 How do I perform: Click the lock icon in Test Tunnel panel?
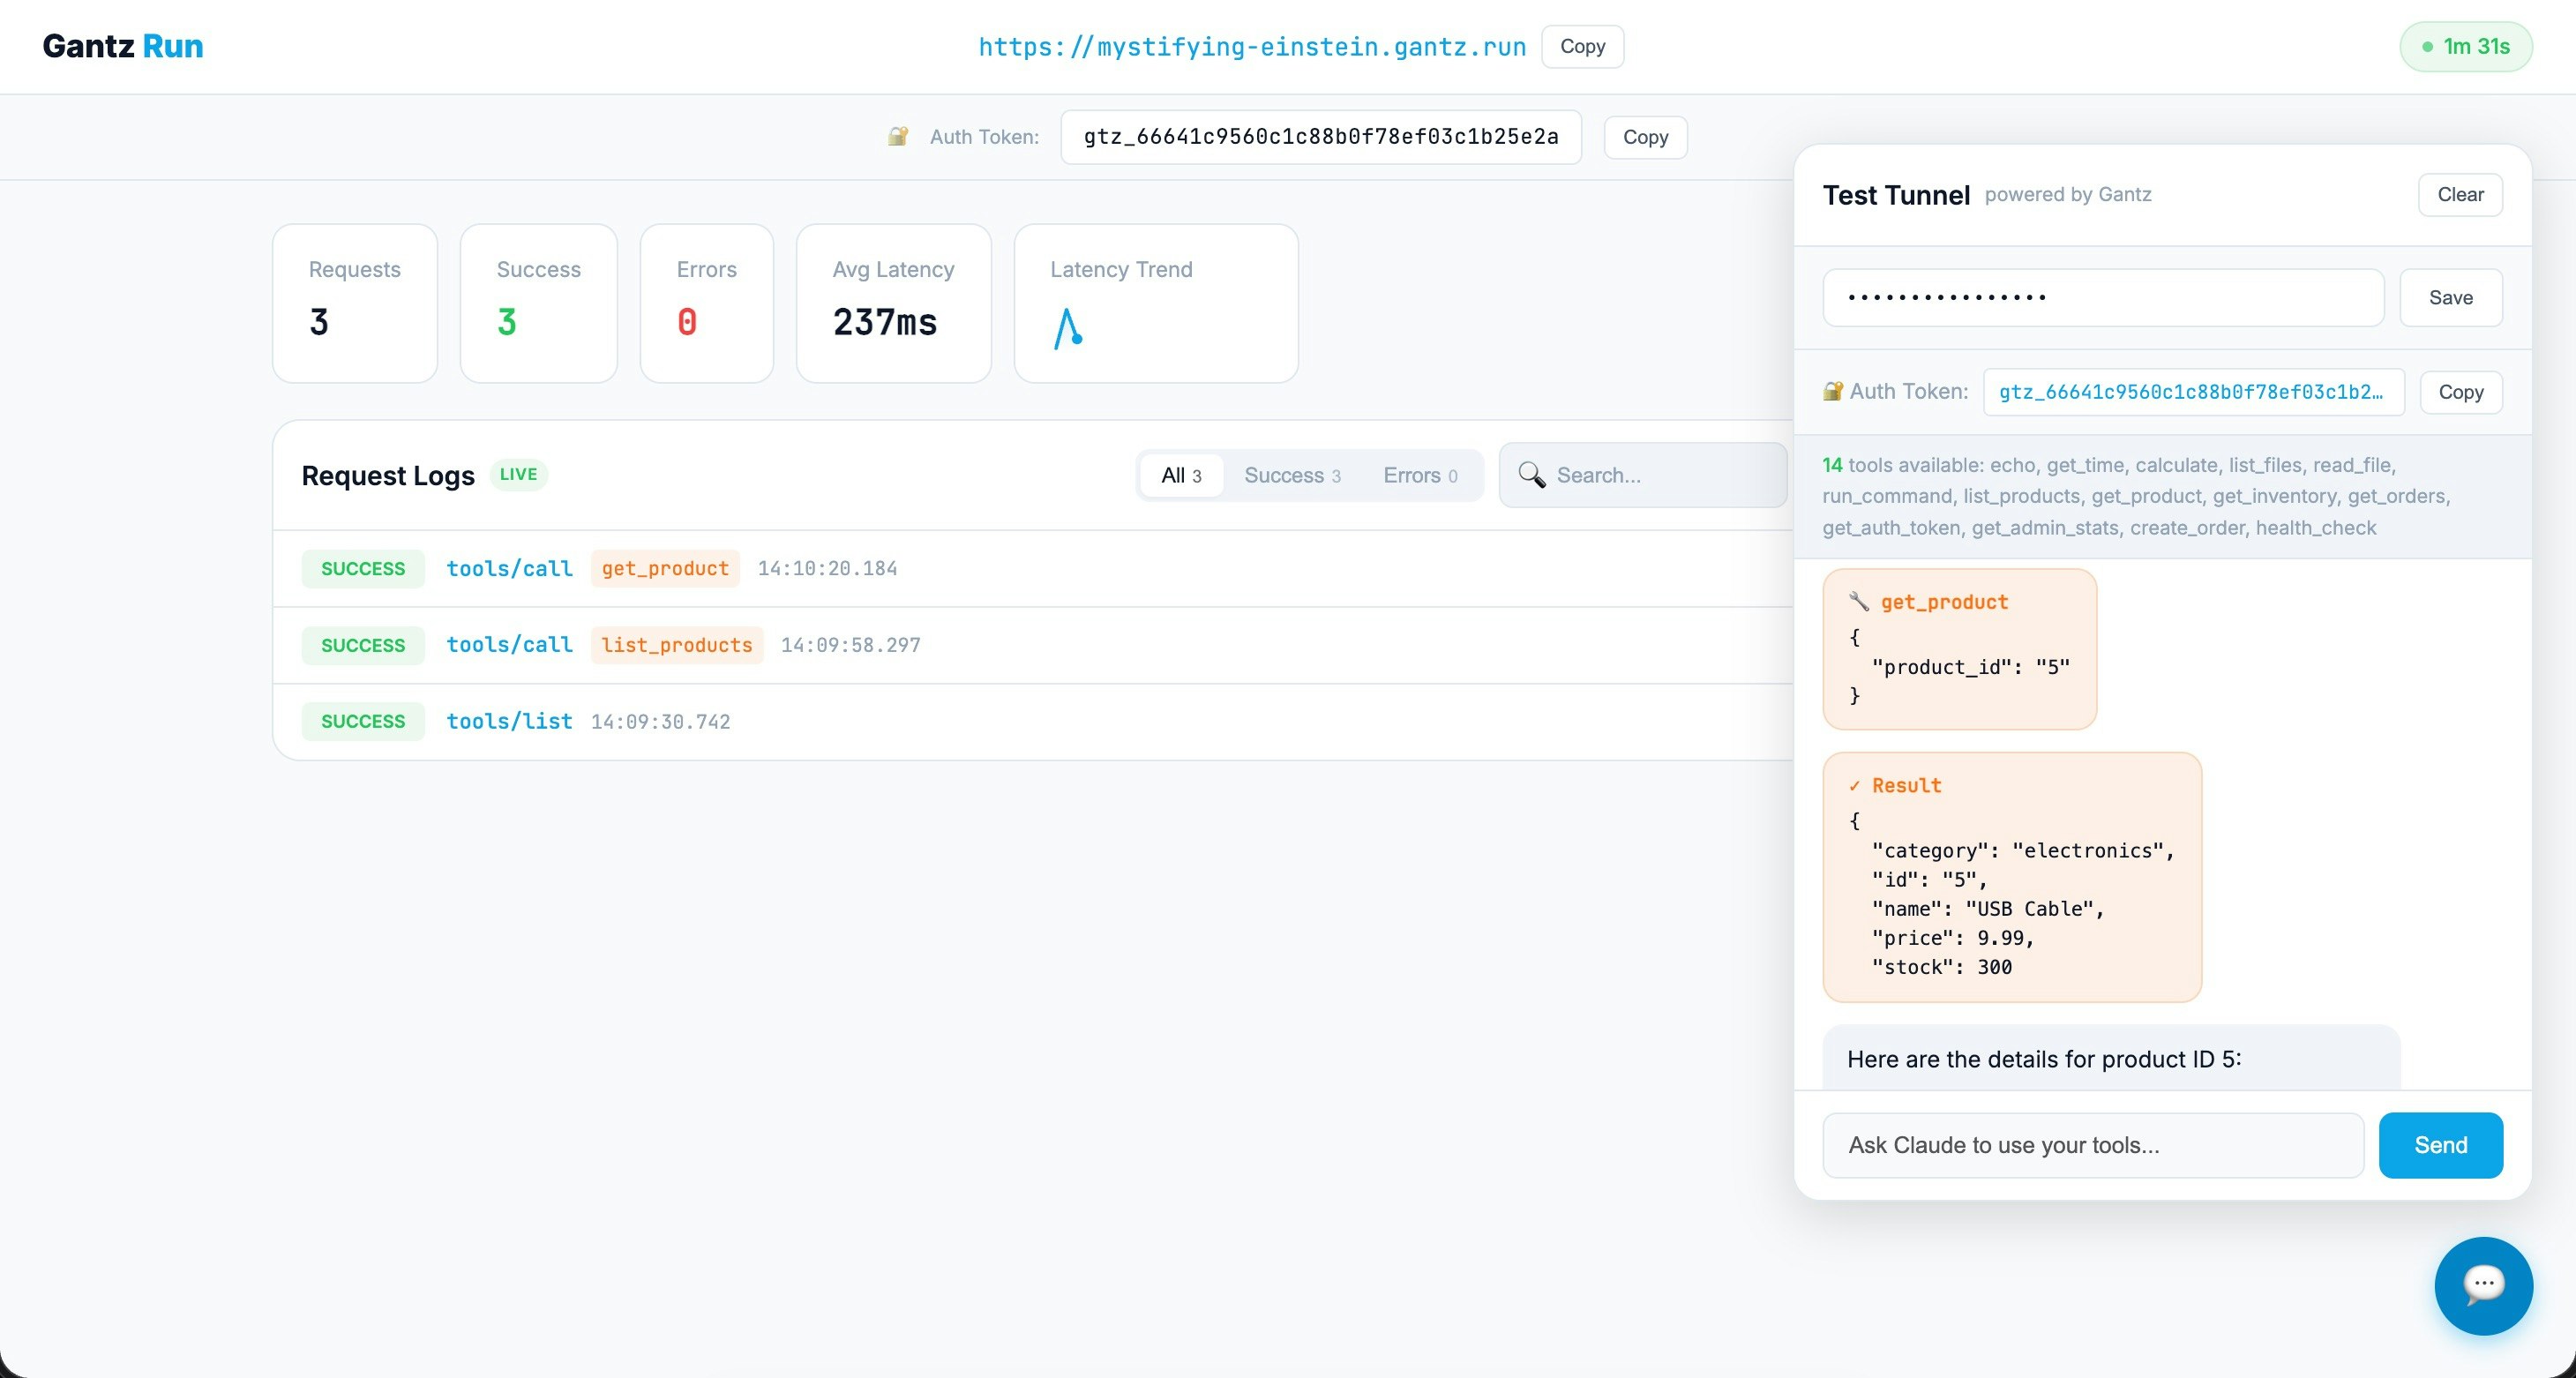pyautogui.click(x=1832, y=391)
